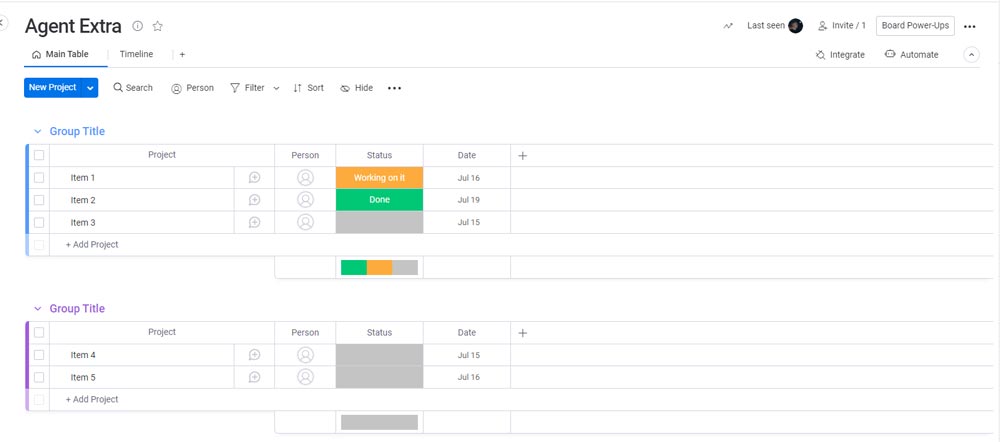Open the Automate option
The height and width of the screenshot is (442, 1000).
point(911,55)
